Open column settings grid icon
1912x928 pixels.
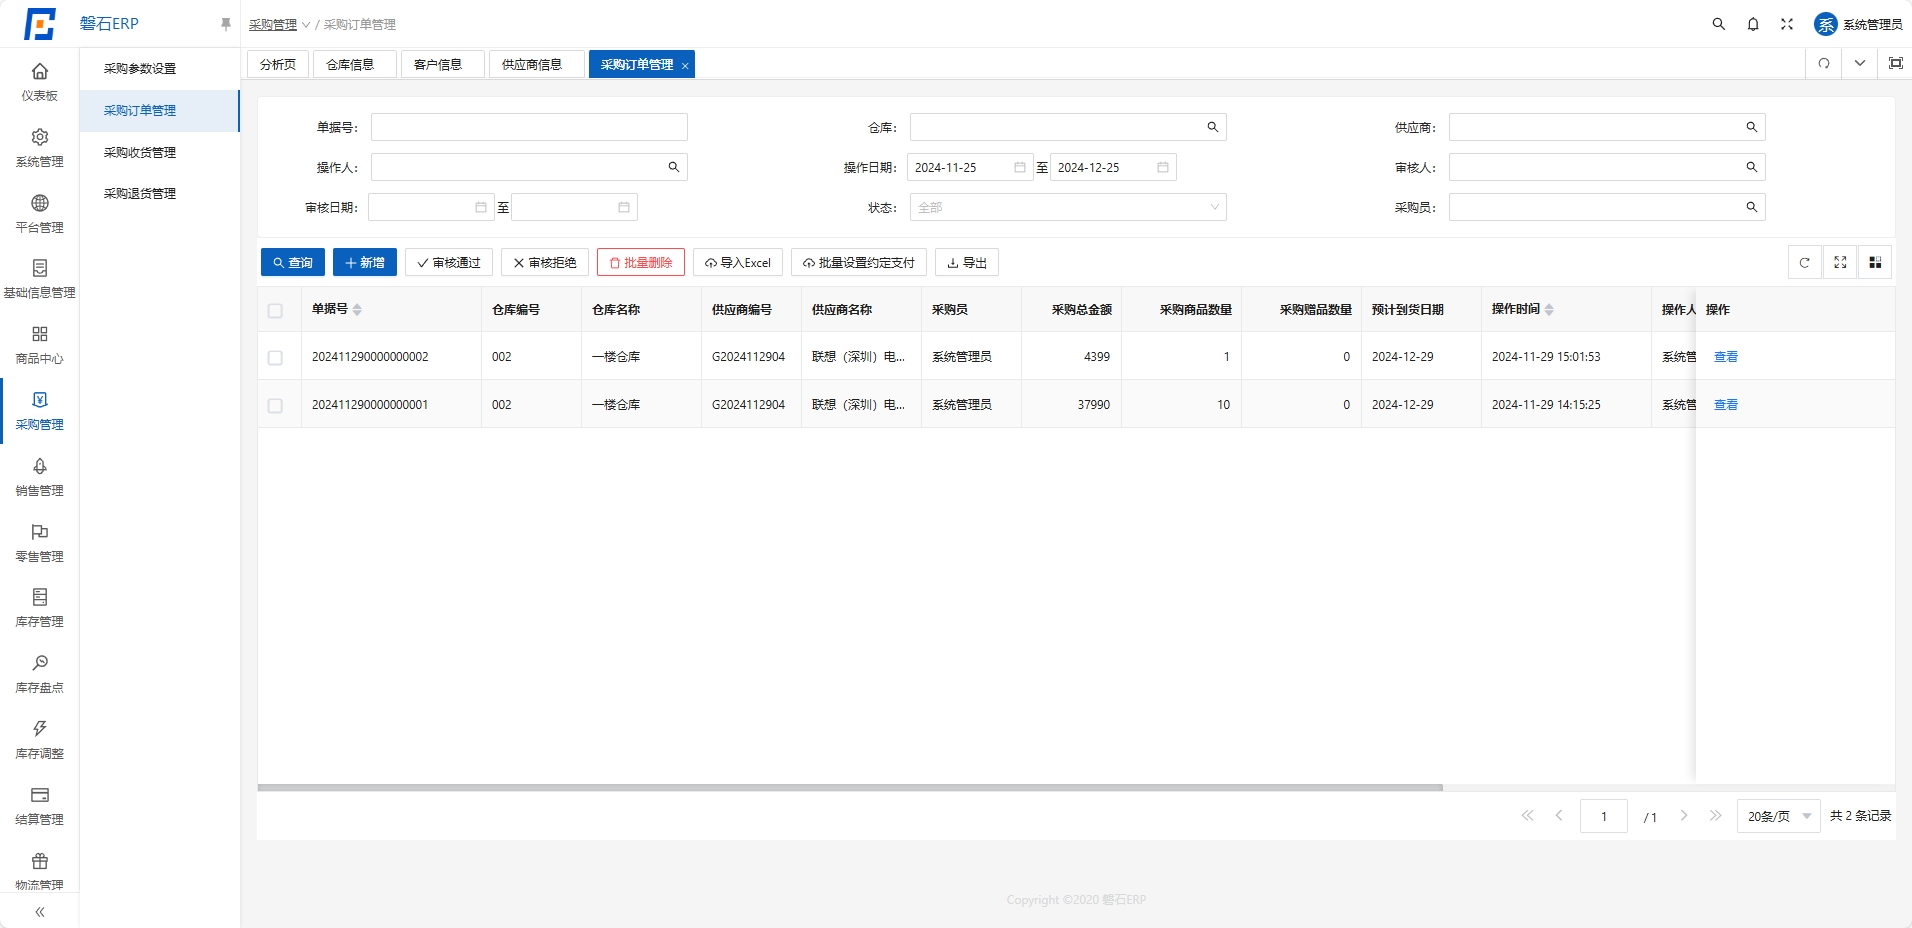click(1875, 263)
